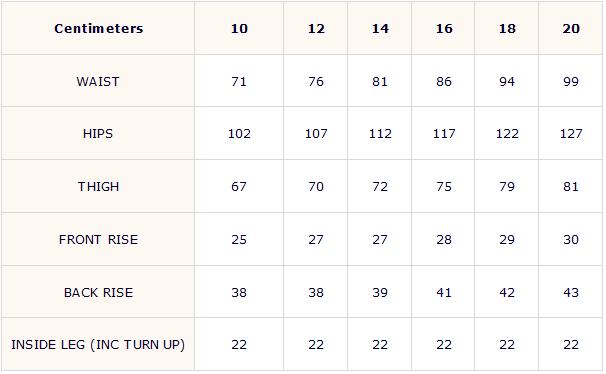Click thigh value 75 for size 16

coord(444,187)
